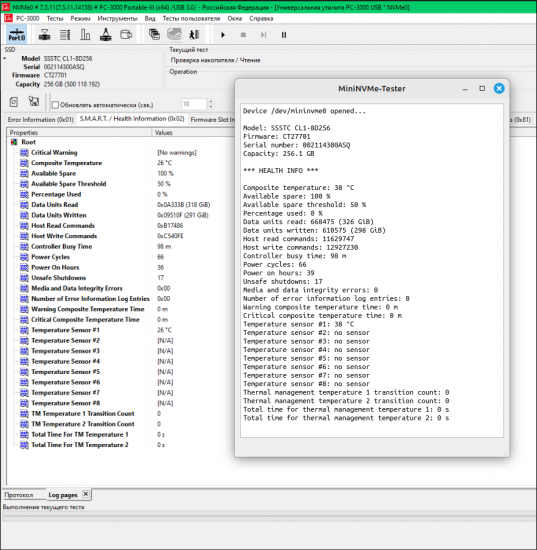Click the refresh interval input field
This screenshot has height=550, width=537.
[x=194, y=104]
